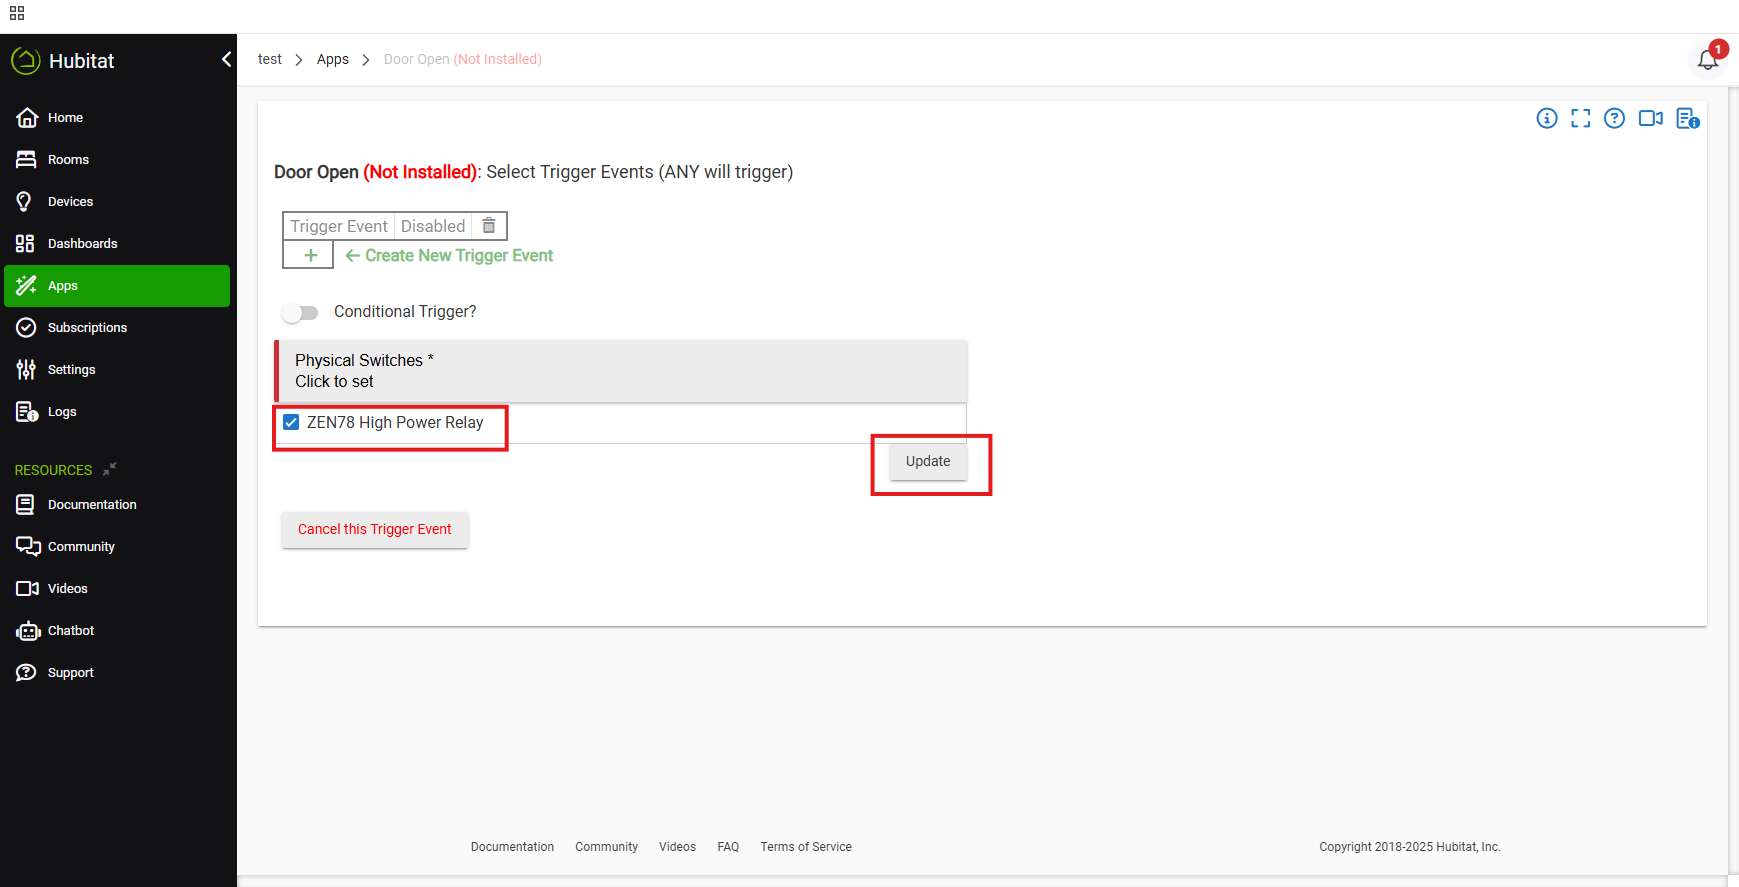This screenshot has height=887, width=1739.
Task: Click the video camera icon in toolbar
Action: pyautogui.click(x=1651, y=119)
